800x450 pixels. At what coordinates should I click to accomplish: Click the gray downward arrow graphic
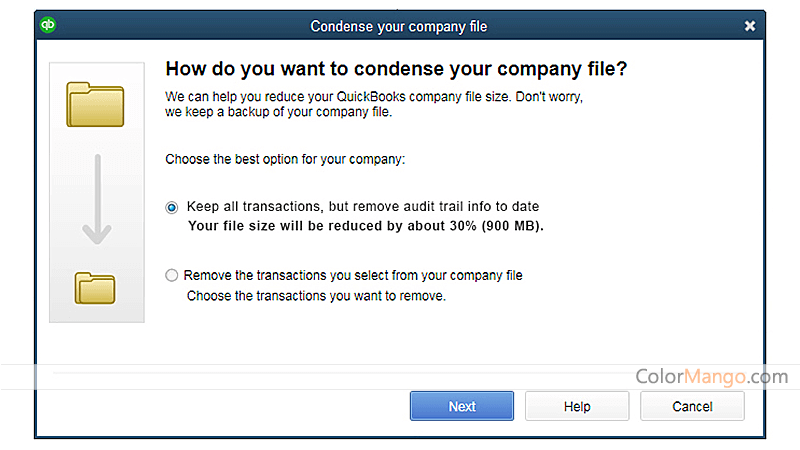[x=97, y=199]
